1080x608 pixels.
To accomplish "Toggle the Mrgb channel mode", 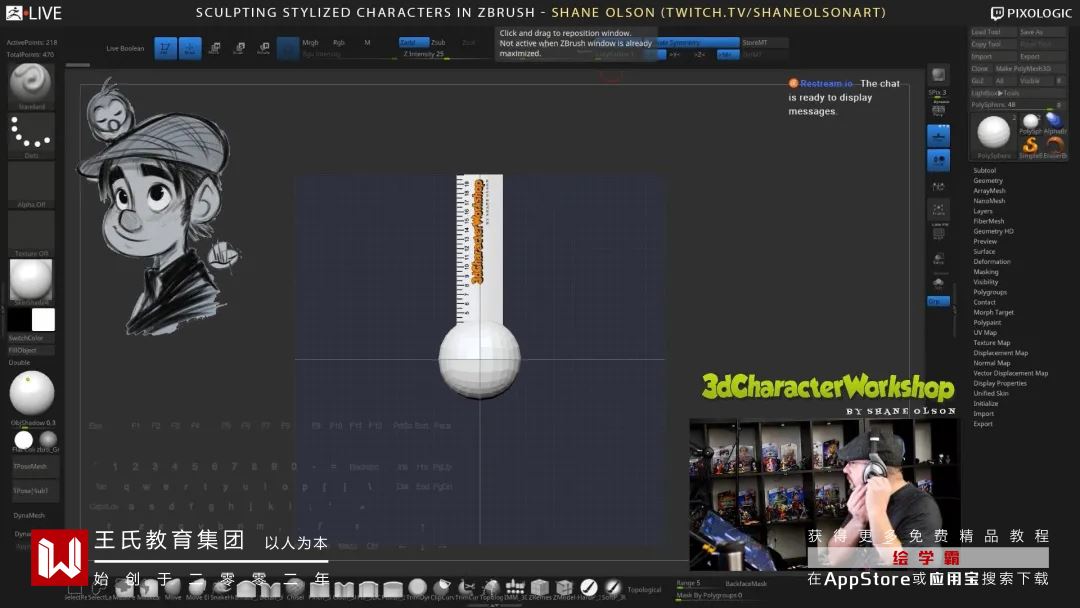I will 310,43.
